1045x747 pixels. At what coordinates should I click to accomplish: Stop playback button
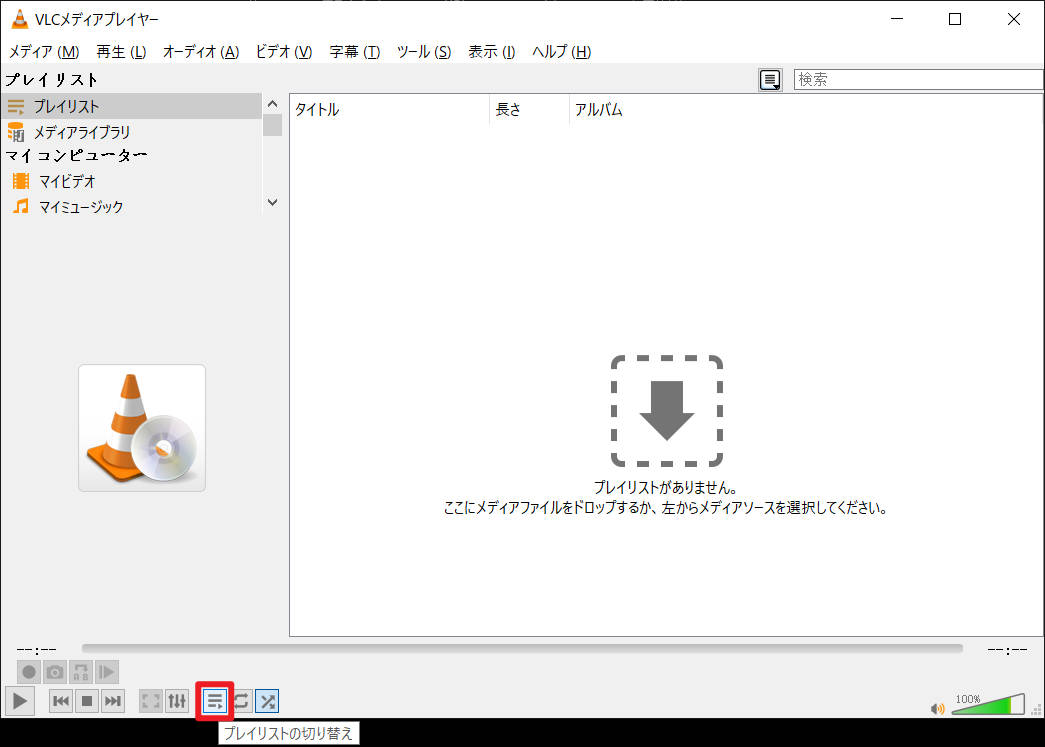tap(87, 701)
